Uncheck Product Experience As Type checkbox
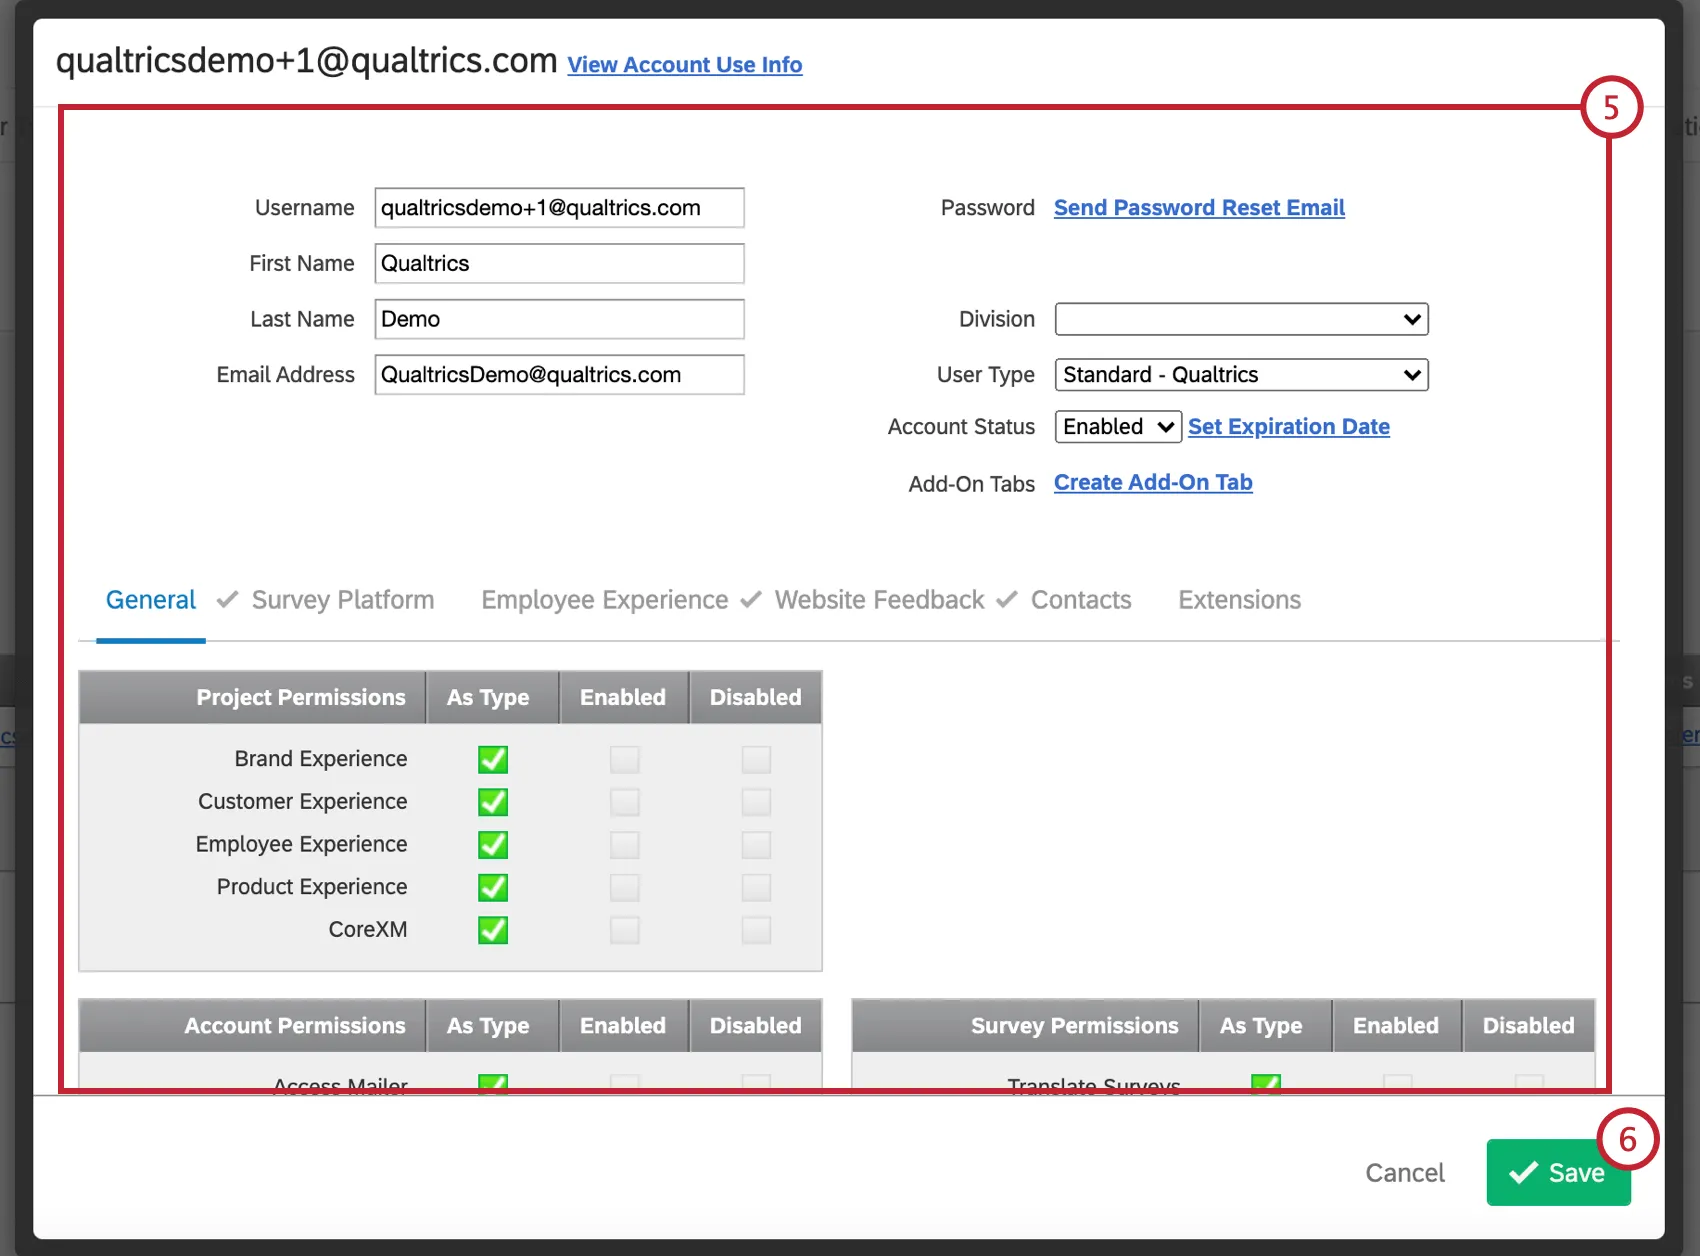The width and height of the screenshot is (1700, 1256). coord(492,887)
